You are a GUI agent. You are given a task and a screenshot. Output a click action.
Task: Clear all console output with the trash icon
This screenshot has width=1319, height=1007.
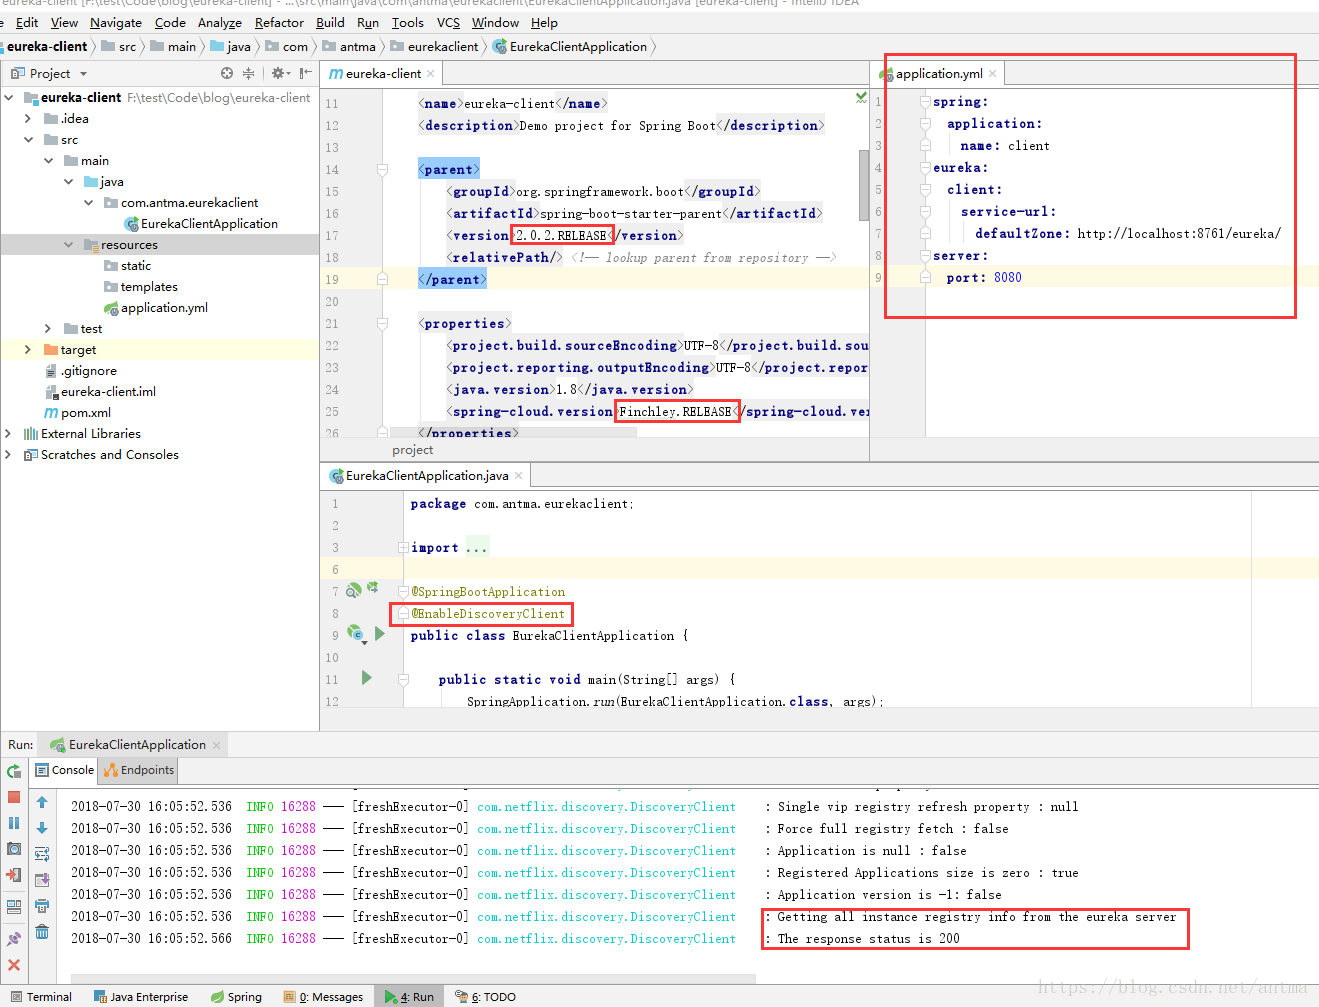[x=42, y=932]
